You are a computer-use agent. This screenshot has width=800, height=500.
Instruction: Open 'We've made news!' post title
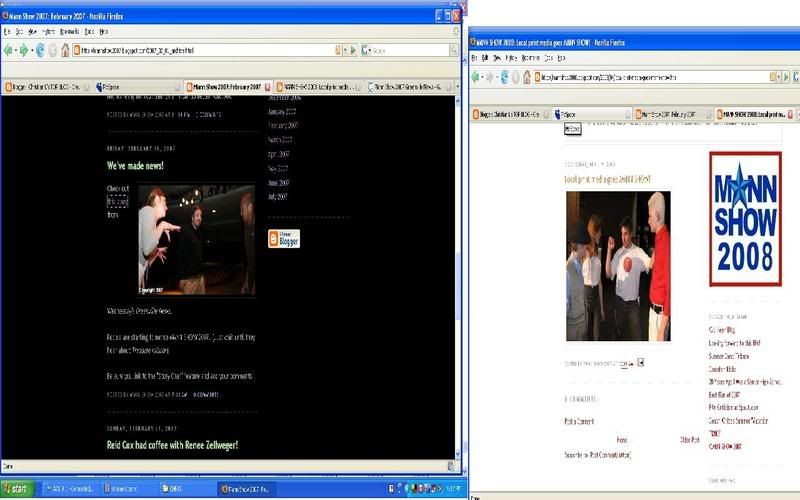[x=135, y=166]
